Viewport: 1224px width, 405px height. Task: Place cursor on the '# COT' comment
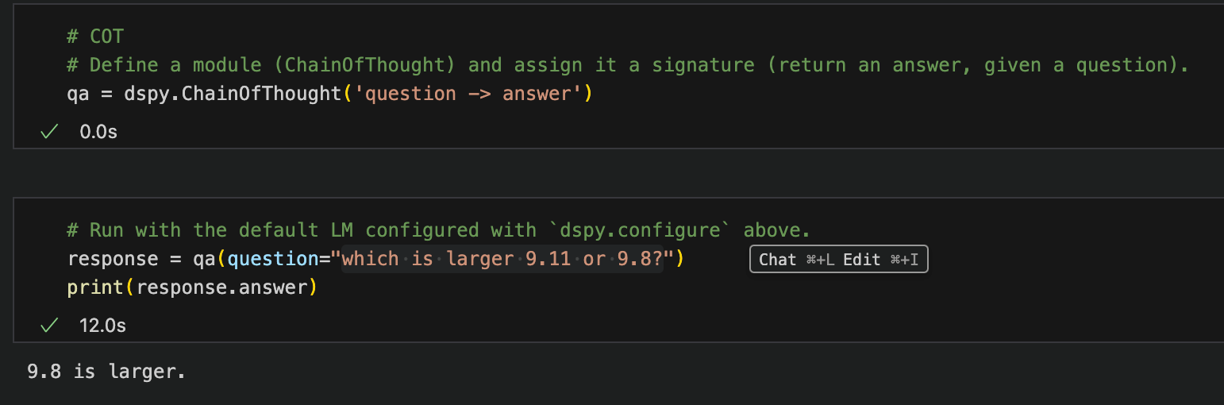[x=95, y=37]
